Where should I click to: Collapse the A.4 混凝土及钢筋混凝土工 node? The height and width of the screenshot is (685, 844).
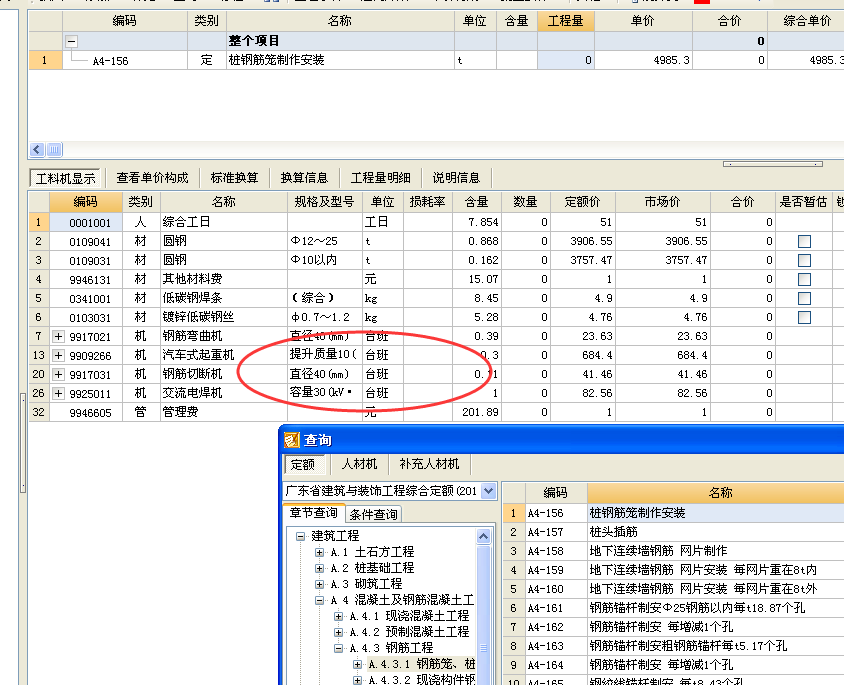(319, 600)
